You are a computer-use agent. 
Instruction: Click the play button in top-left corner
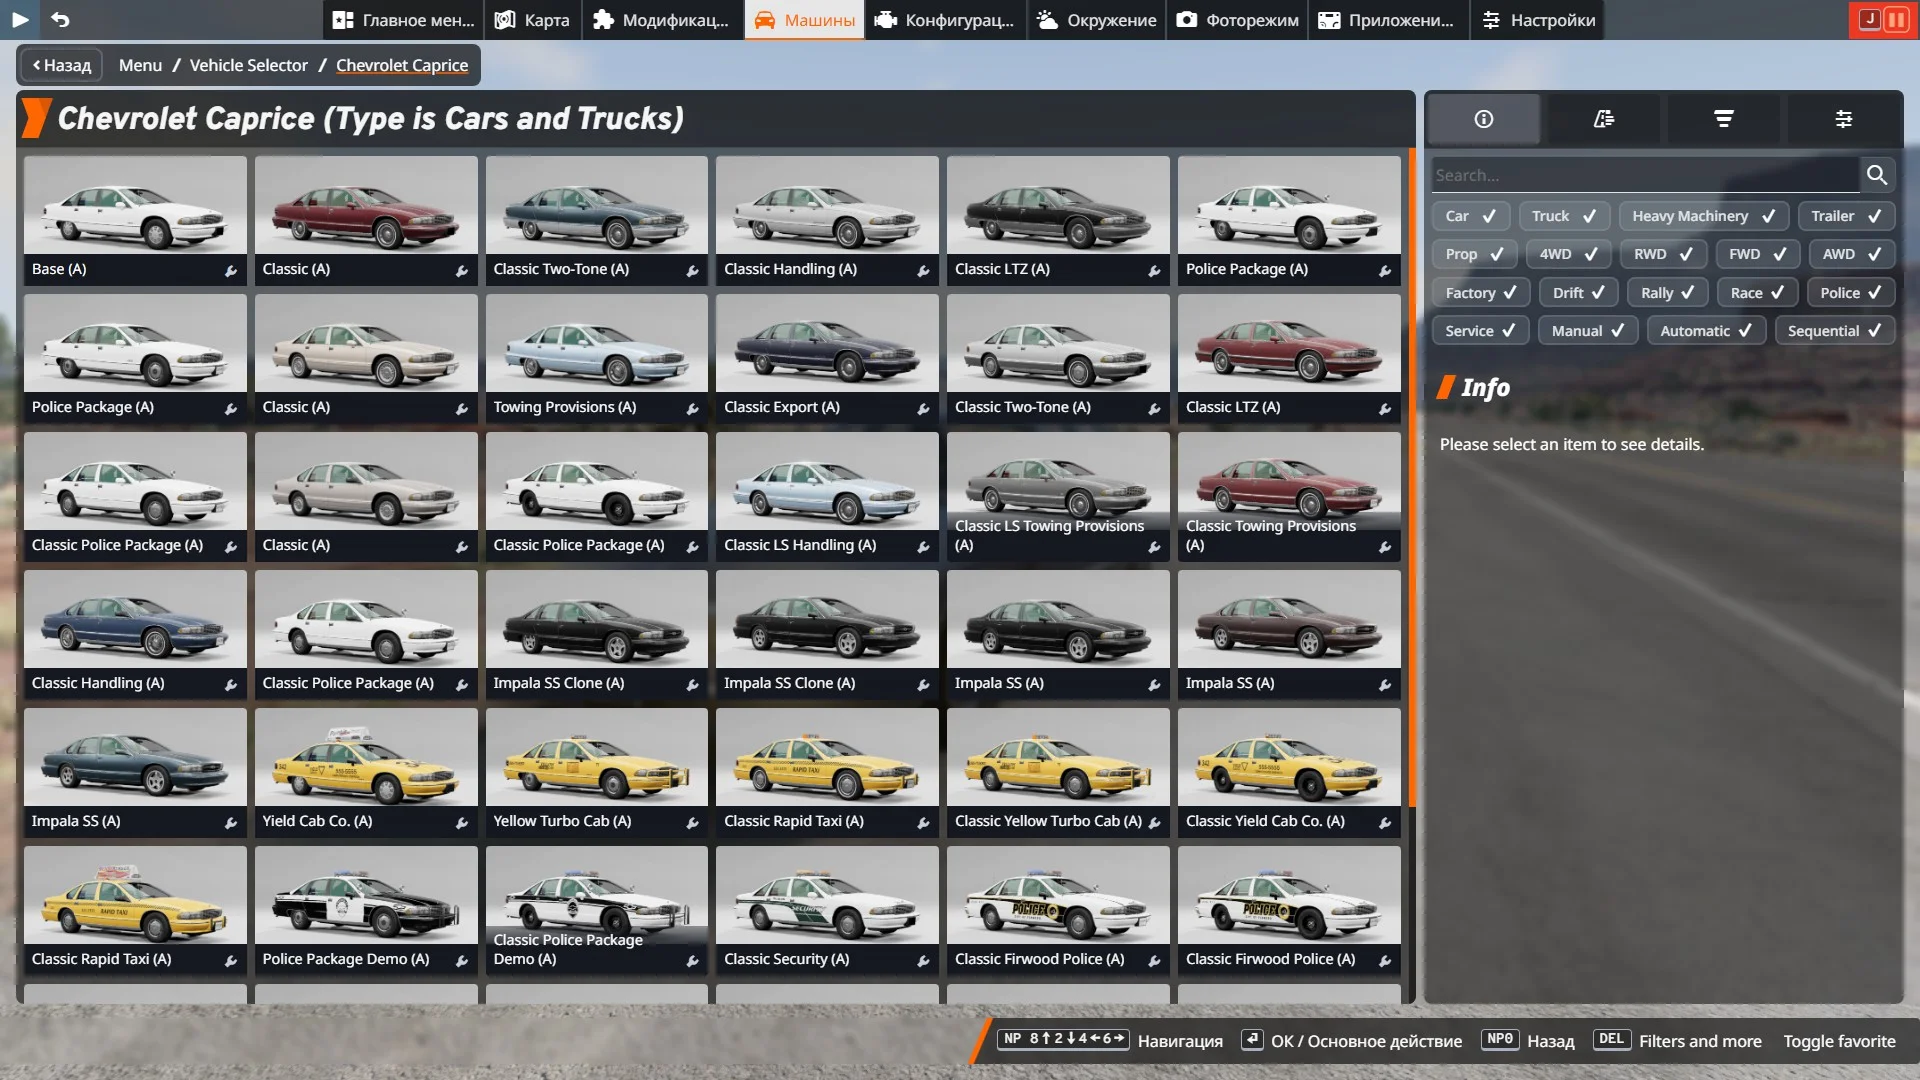pyautogui.click(x=20, y=19)
